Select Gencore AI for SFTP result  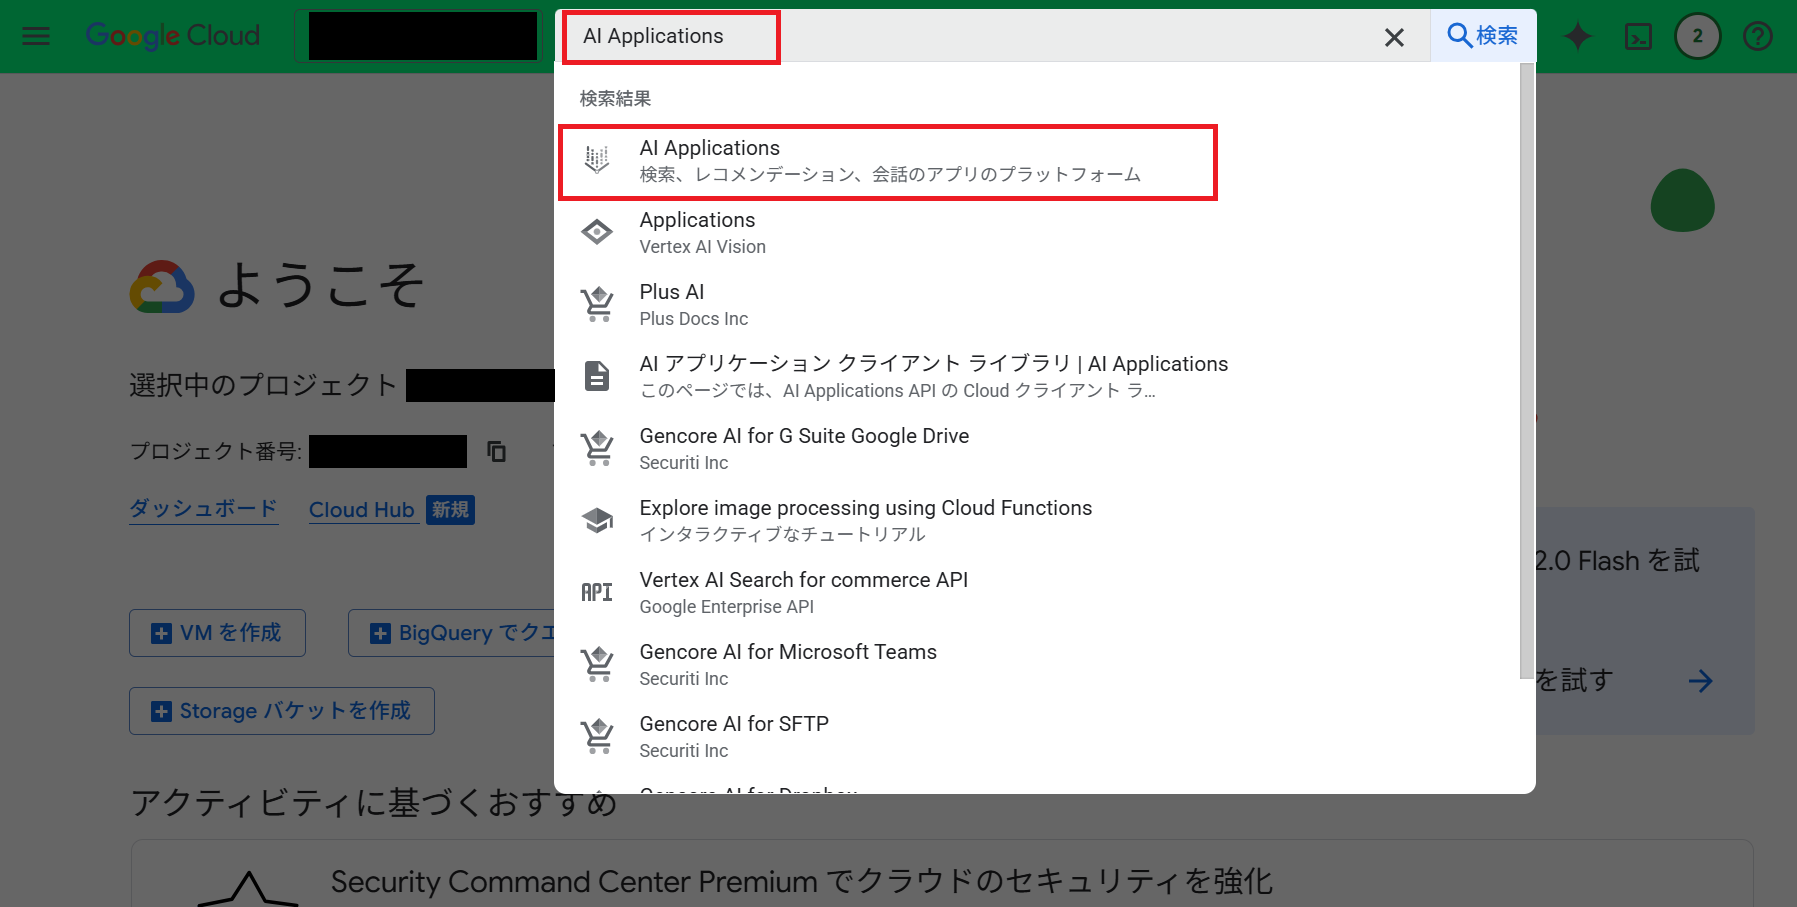pyautogui.click(x=1037, y=737)
